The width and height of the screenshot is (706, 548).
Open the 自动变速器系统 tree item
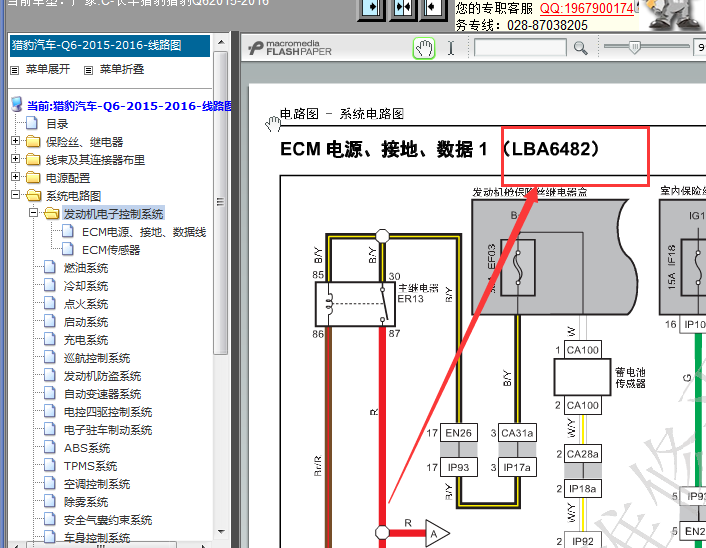coord(102,394)
